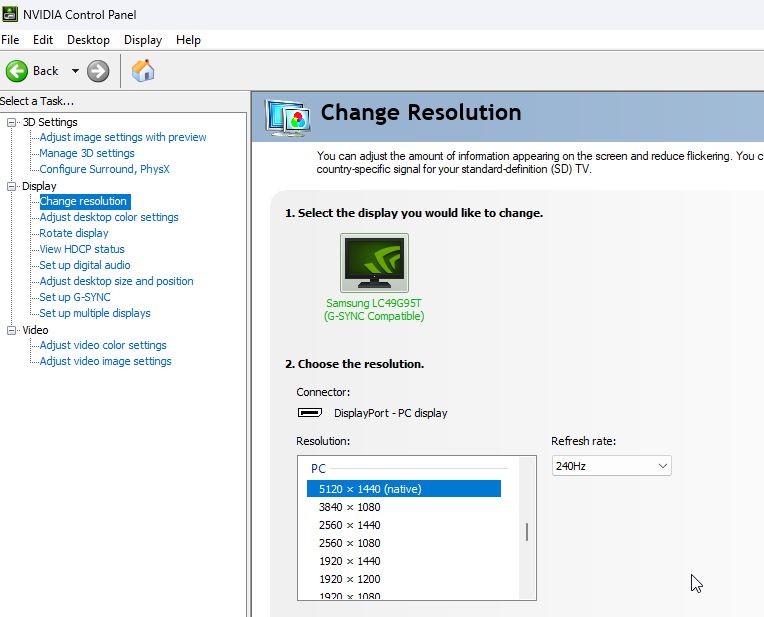The image size is (764, 617).
Task: Click the Change Resolution header icon
Action: 287,116
